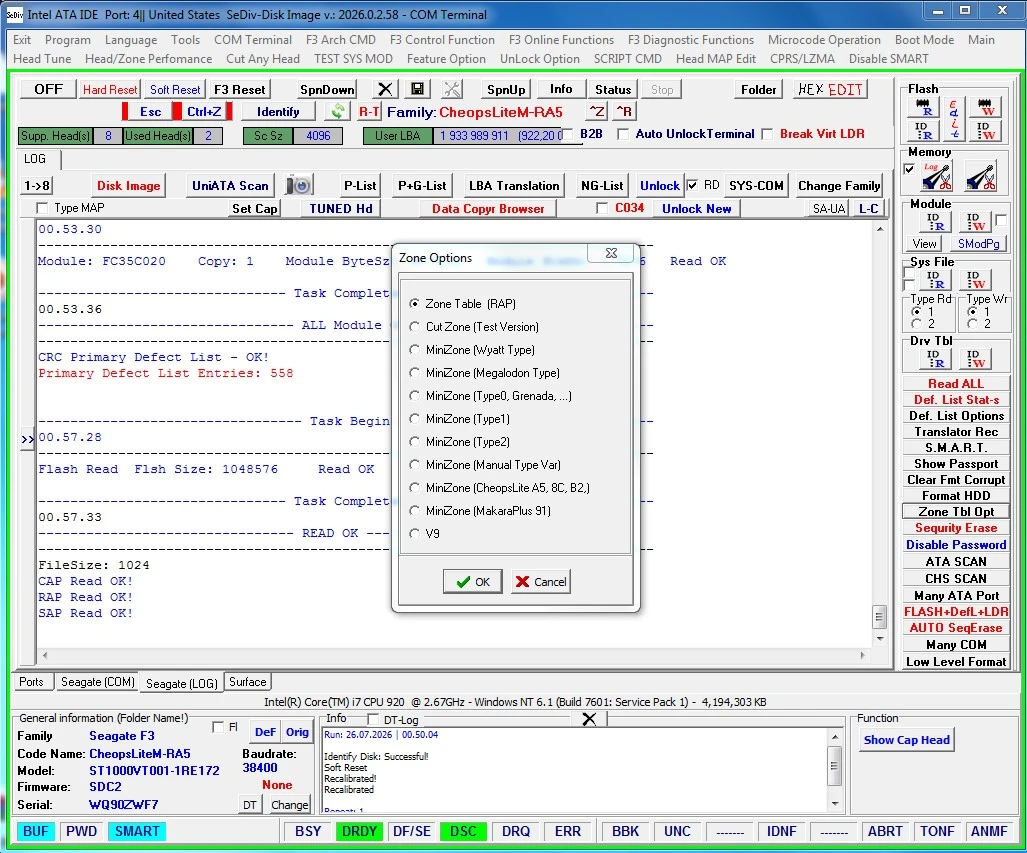Switch to the Surface tab

[248, 682]
